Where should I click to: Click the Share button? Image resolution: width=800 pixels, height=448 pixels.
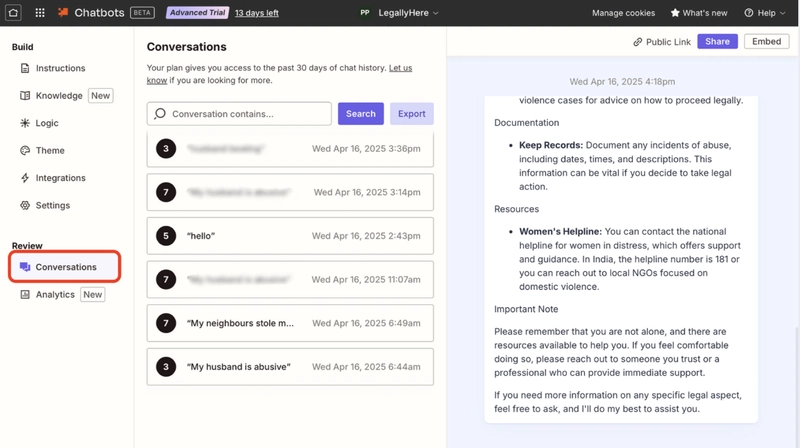(717, 41)
